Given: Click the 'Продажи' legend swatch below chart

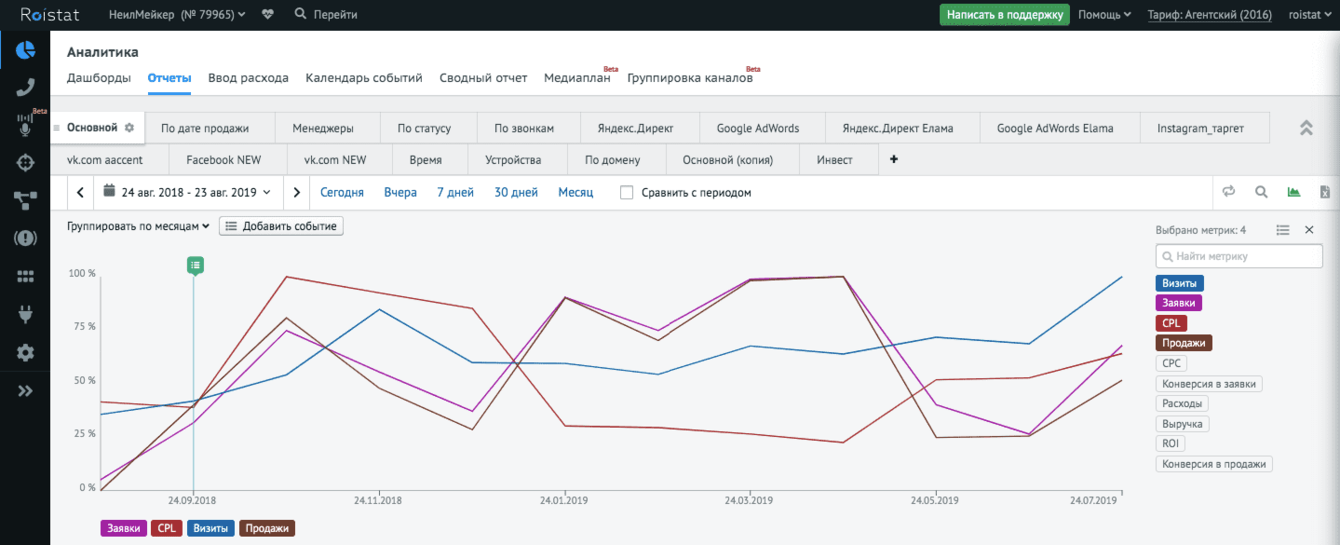Looking at the screenshot, I should pyautogui.click(x=268, y=528).
